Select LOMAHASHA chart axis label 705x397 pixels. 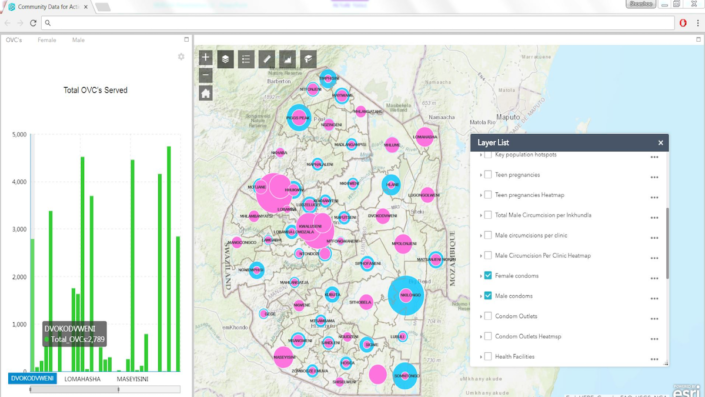click(x=82, y=379)
